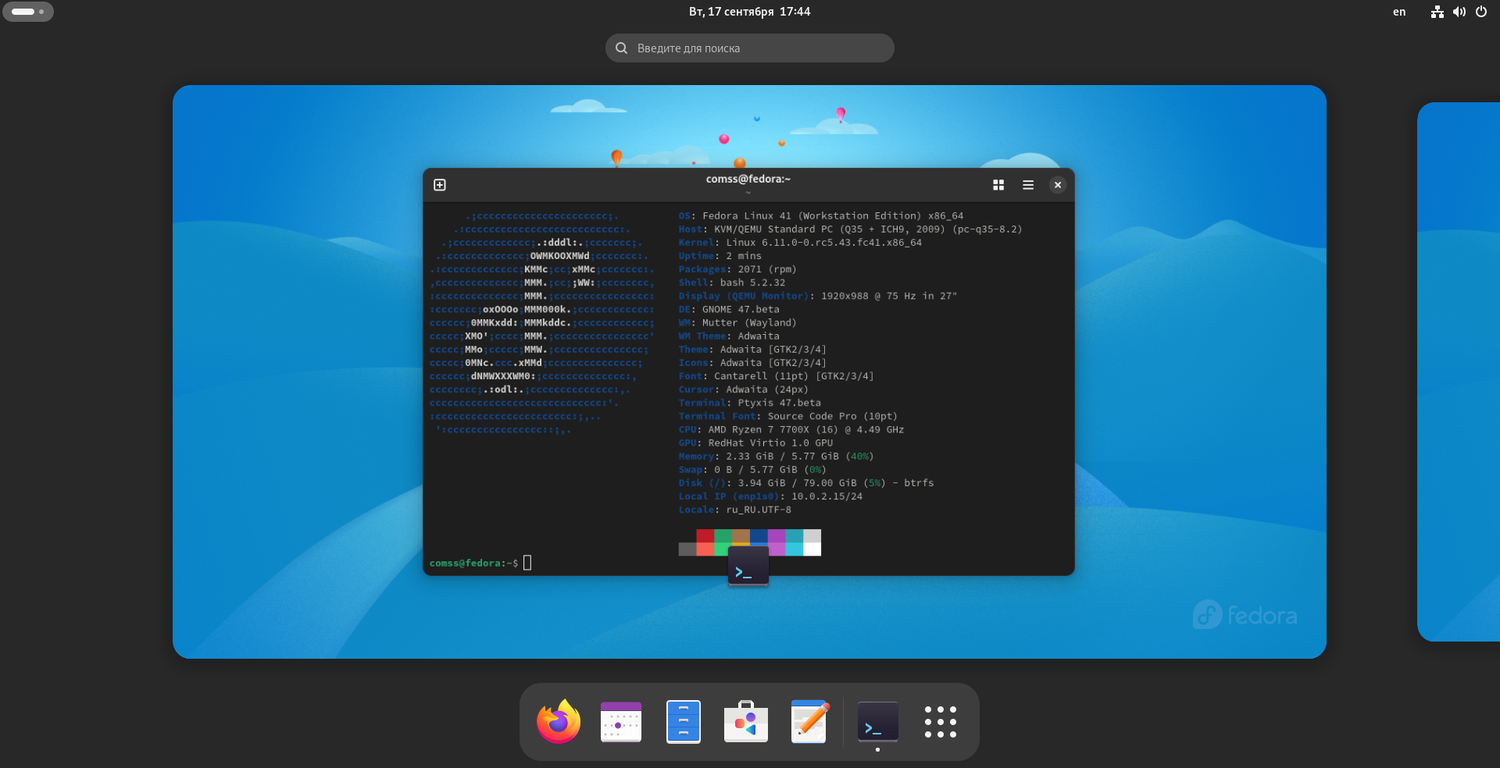Click the 'Kernel: Linux 6.11.0' line

[800, 243]
